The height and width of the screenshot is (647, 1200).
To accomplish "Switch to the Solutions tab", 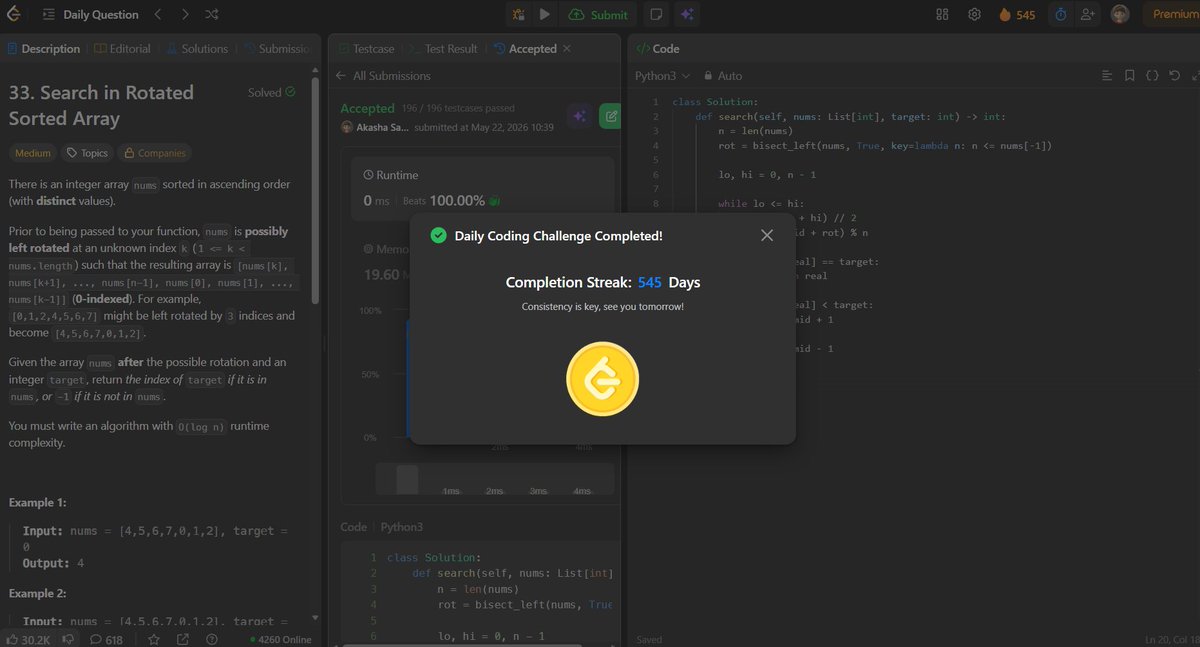I will [197, 48].
